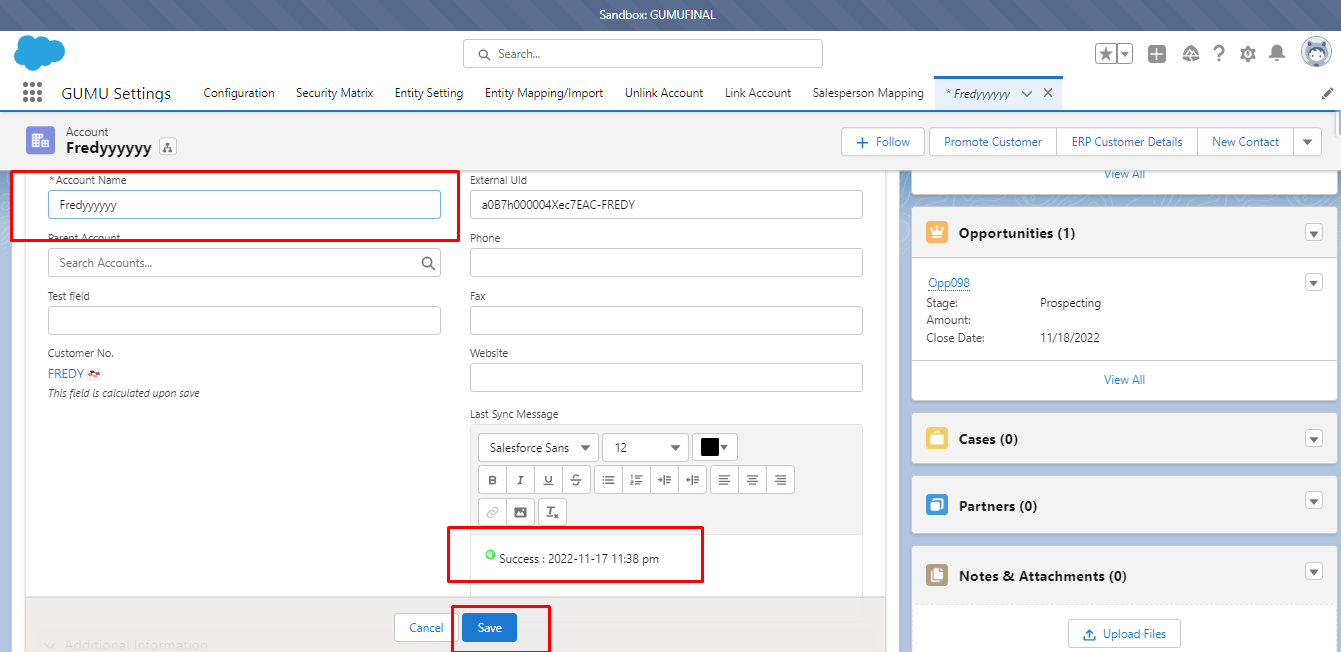1341x652 pixels.
Task: Click the Account record icon in the header
Action: click(x=41, y=141)
